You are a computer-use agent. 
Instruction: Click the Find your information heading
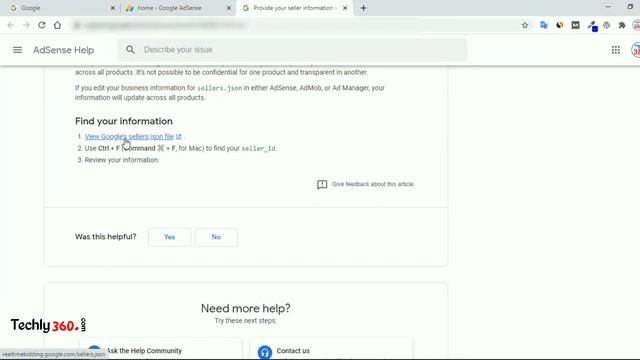click(x=124, y=121)
